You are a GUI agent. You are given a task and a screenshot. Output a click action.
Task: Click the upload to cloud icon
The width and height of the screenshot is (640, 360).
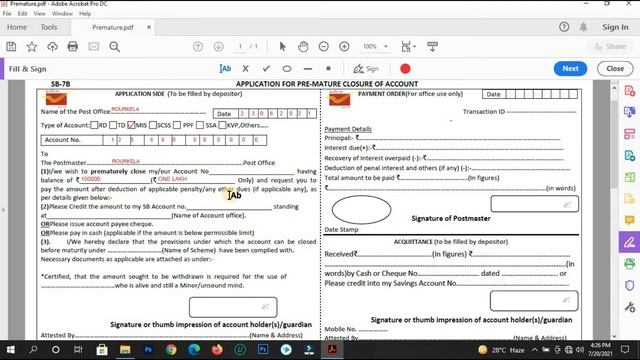click(x=52, y=47)
